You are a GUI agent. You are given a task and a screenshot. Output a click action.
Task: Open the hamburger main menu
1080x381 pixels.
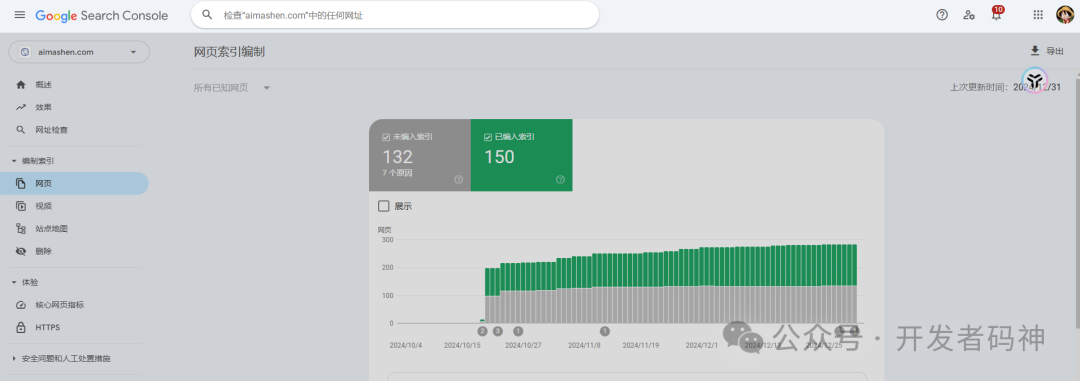tap(19, 15)
